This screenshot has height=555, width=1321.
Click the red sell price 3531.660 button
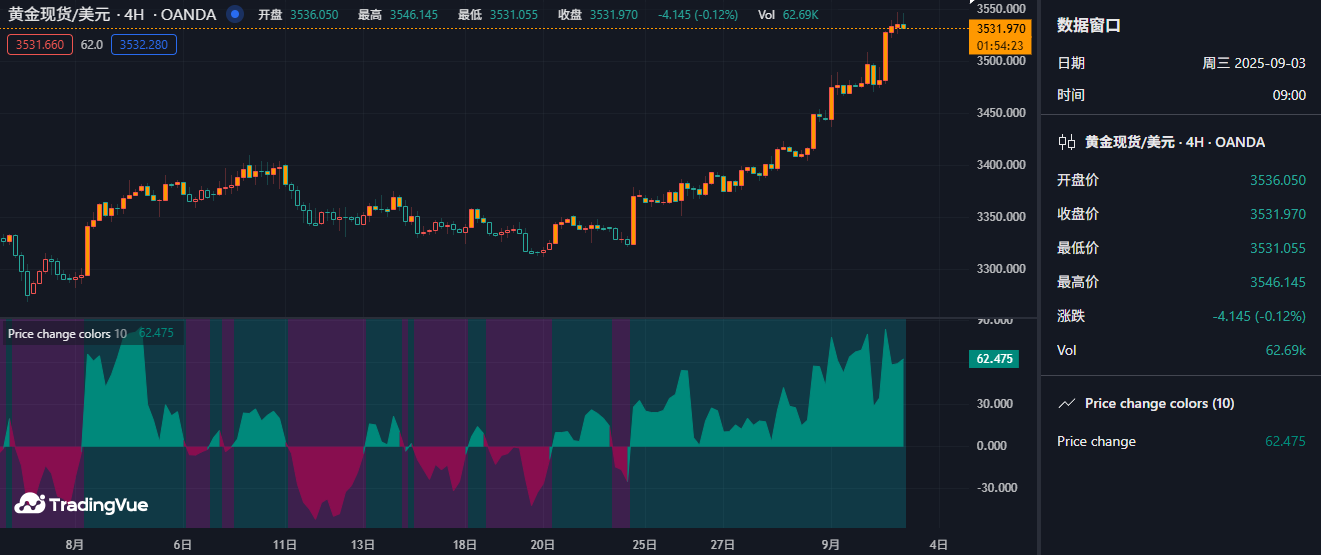click(x=40, y=44)
